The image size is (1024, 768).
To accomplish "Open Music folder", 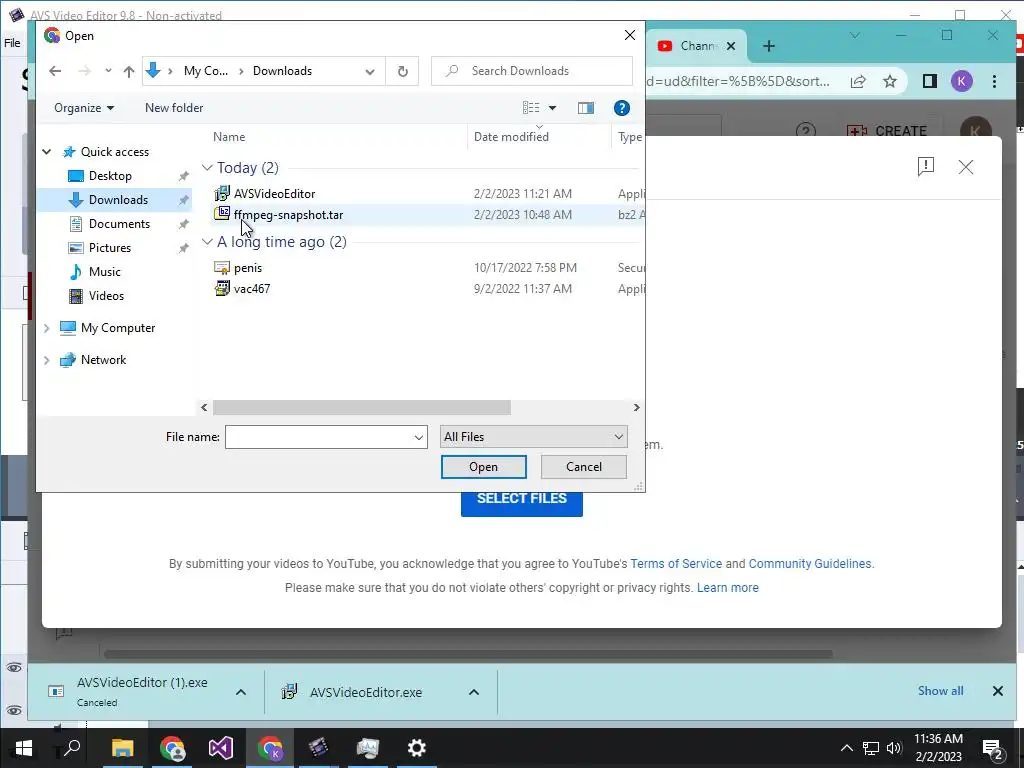I will point(104,272).
